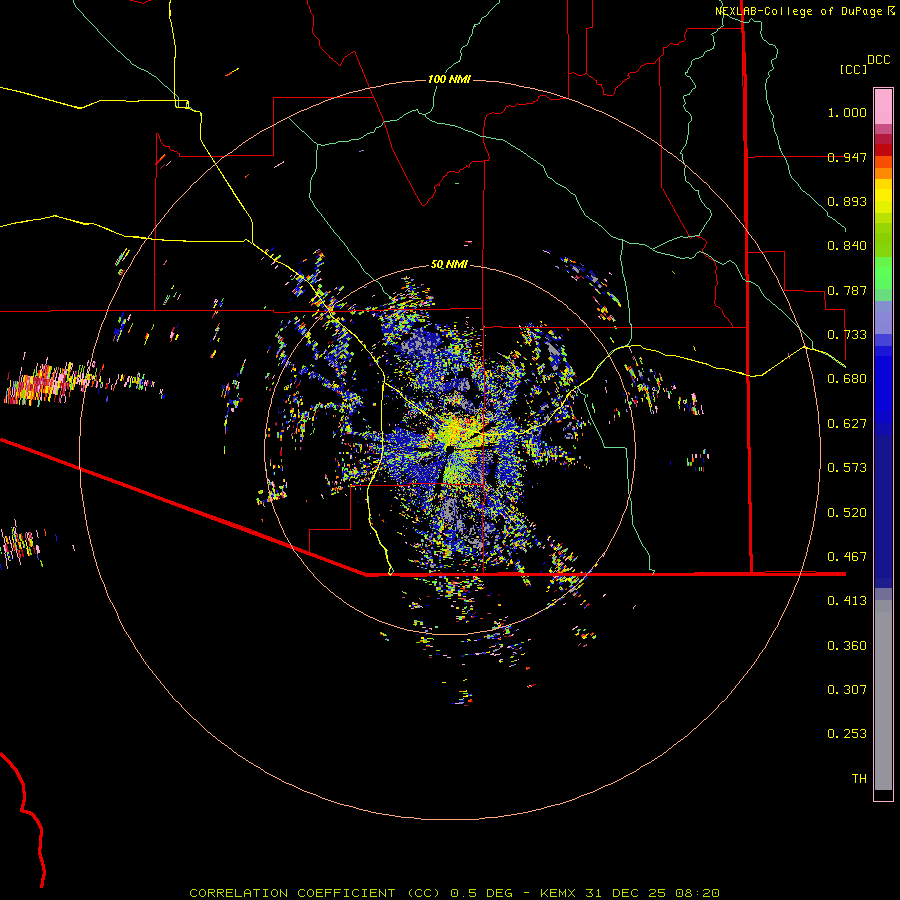
Task: Click the 0.573 legend value
Action: pyautogui.click(x=847, y=468)
